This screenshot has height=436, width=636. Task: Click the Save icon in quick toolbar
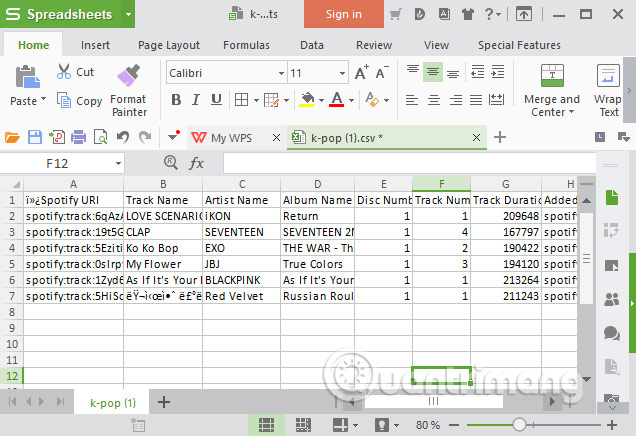pos(35,137)
